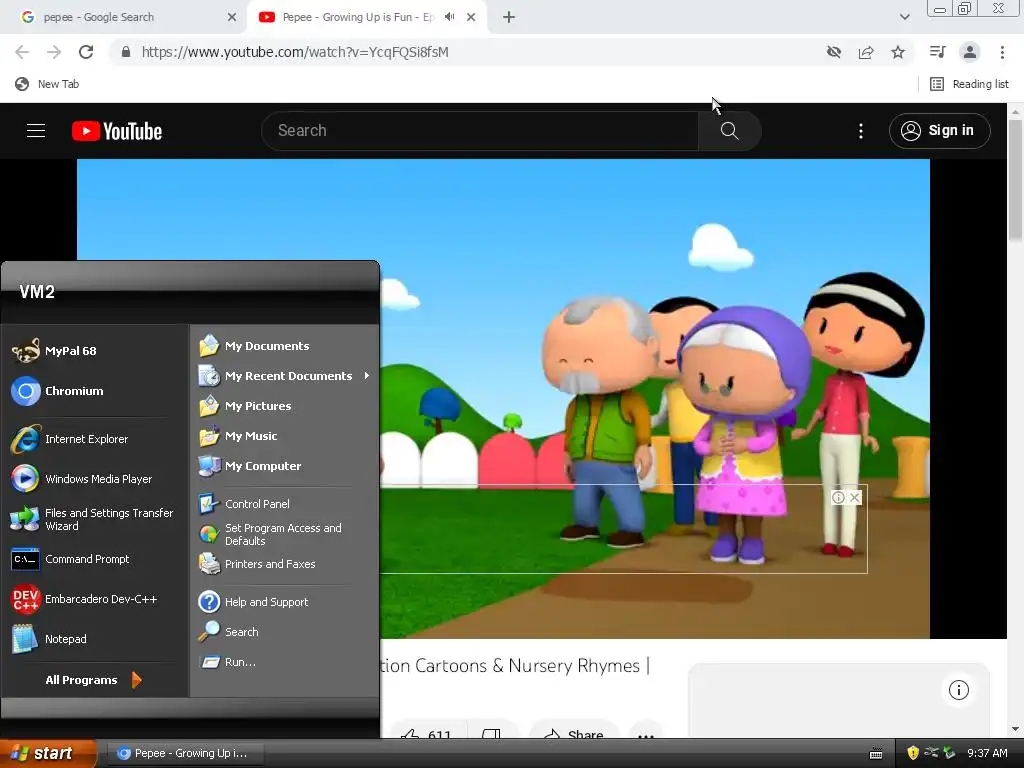Open the tab search dropdown arrow
The height and width of the screenshot is (768, 1024).
[x=904, y=17]
